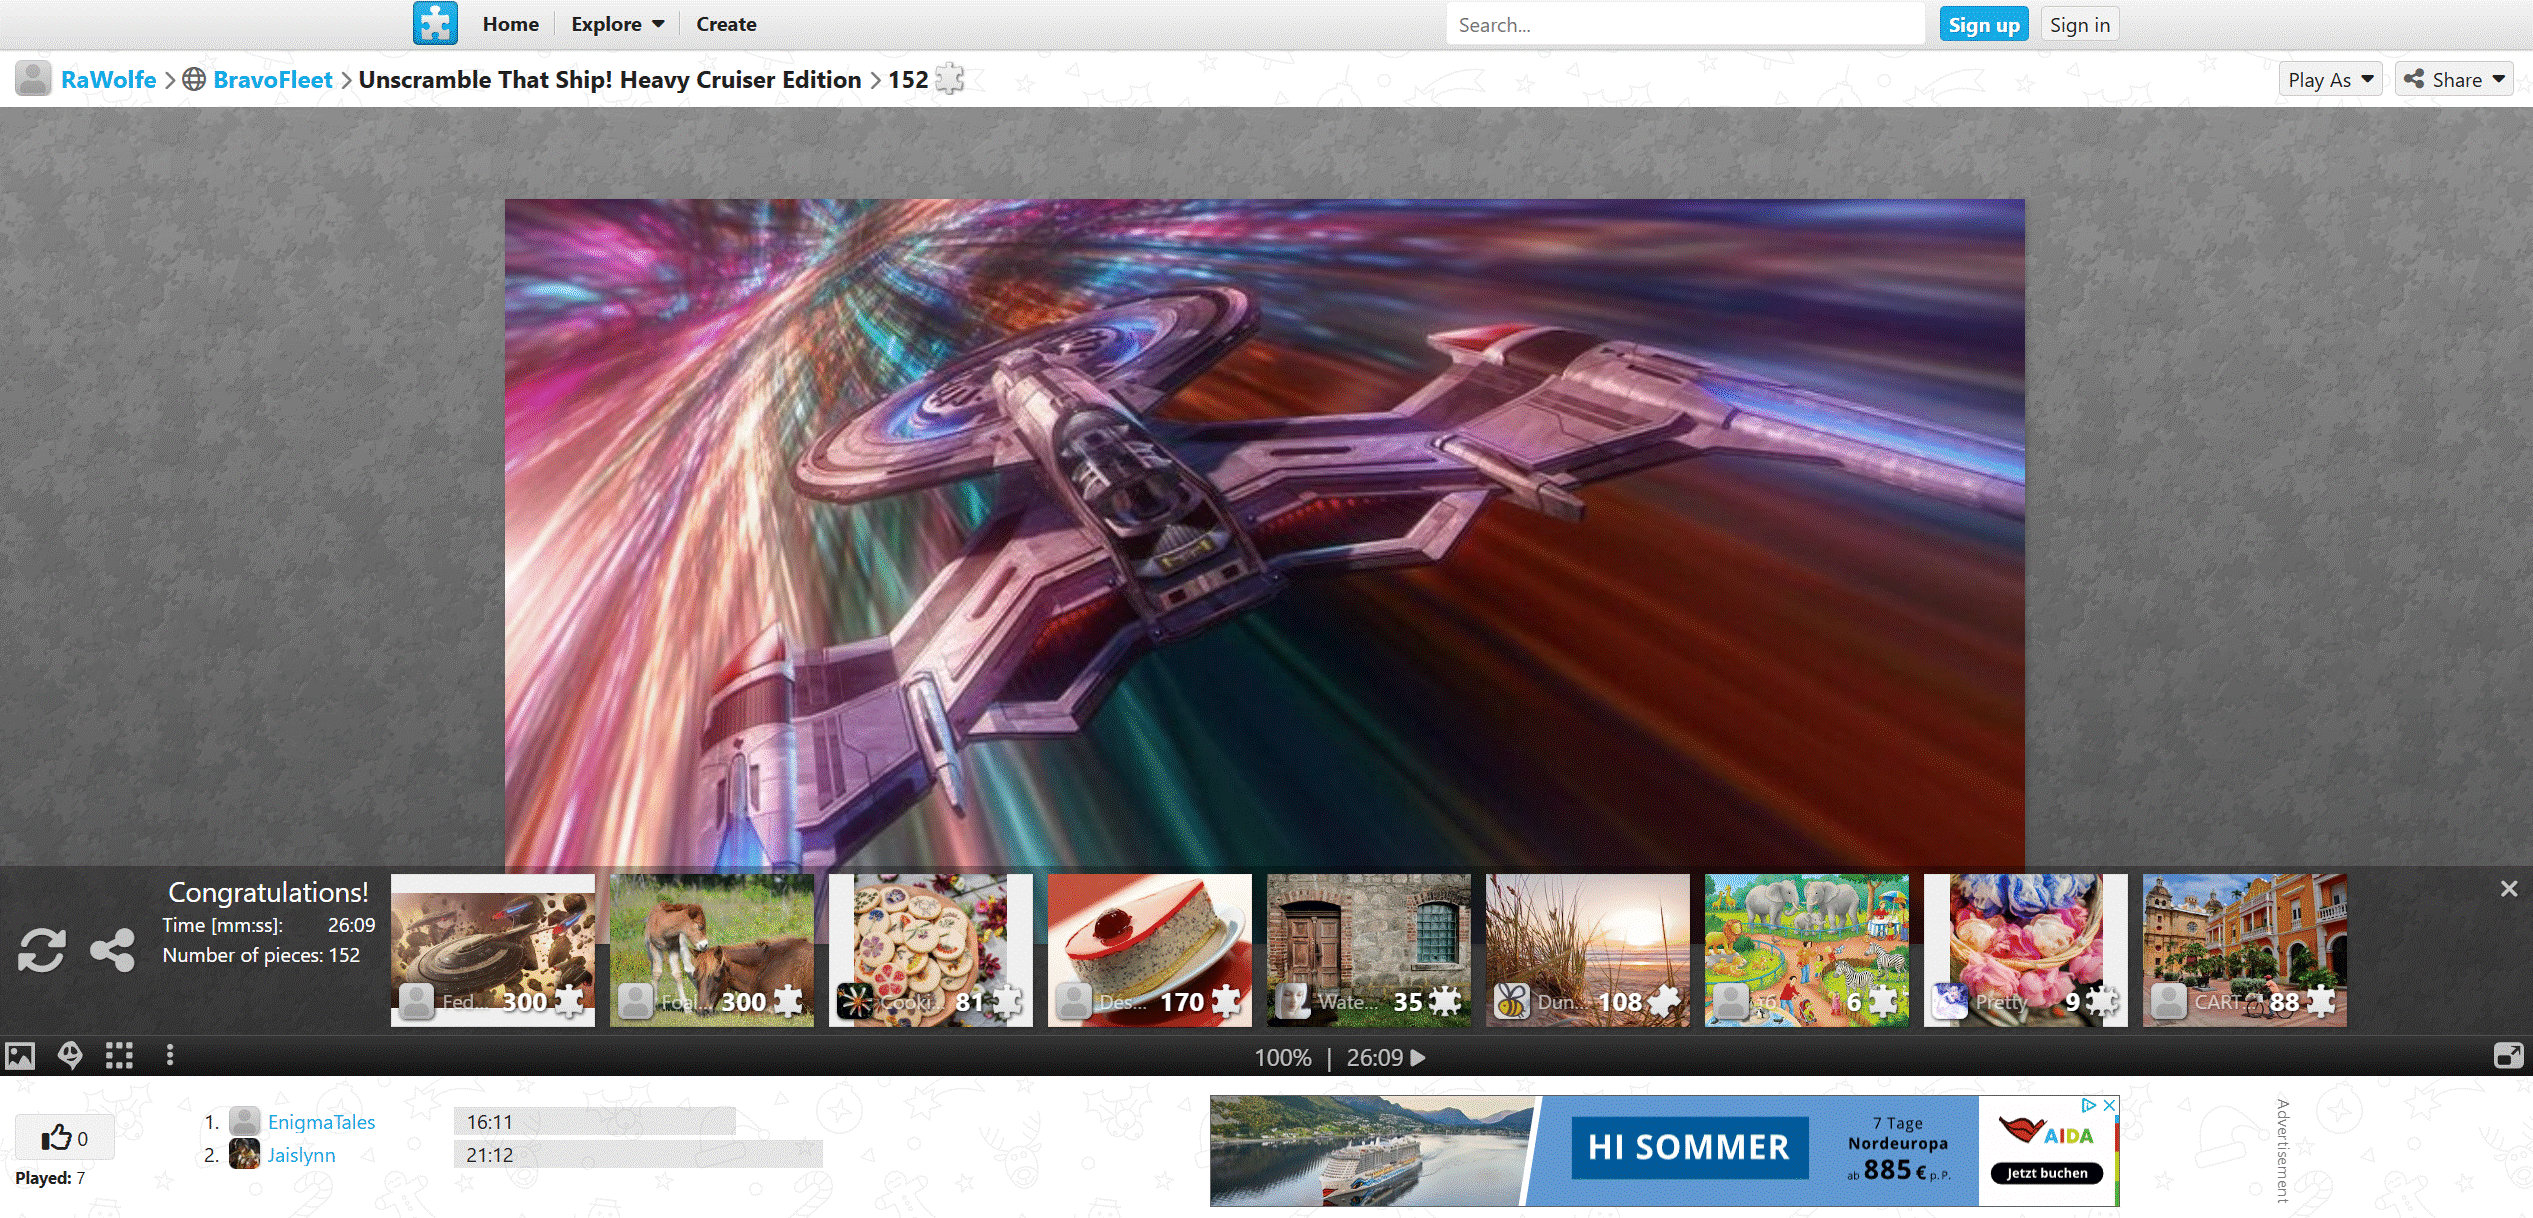Open the BravoFleet album link
Screen dimensions: 2533x1218
tap(272, 79)
